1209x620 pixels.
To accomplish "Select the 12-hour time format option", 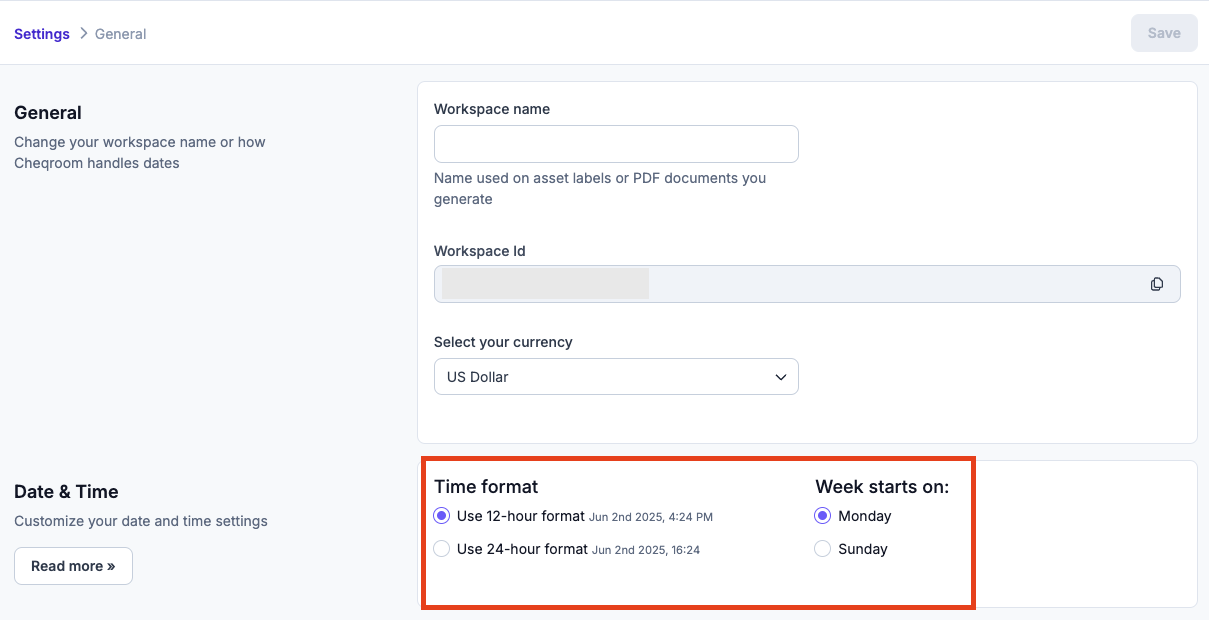I will coord(442,516).
